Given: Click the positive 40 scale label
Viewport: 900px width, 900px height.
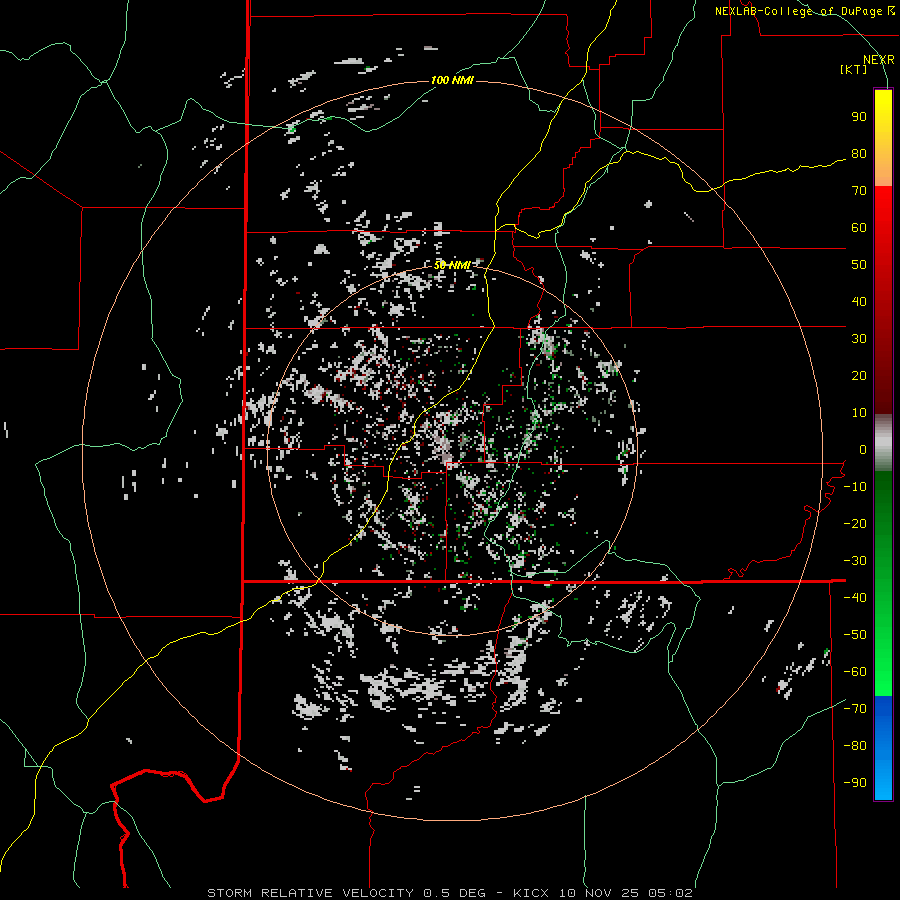Looking at the screenshot, I should pos(859,301).
